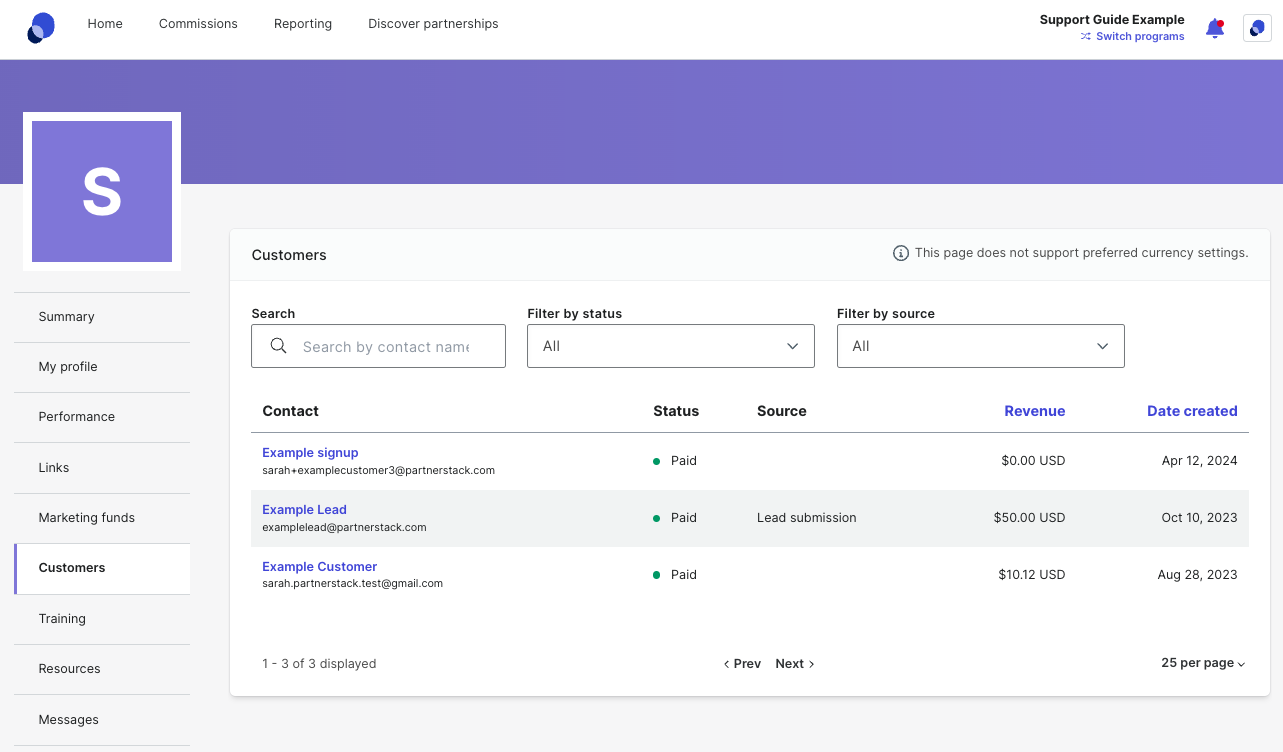1283x752 pixels.
Task: Go to Home in top navigation
Action: click(105, 24)
